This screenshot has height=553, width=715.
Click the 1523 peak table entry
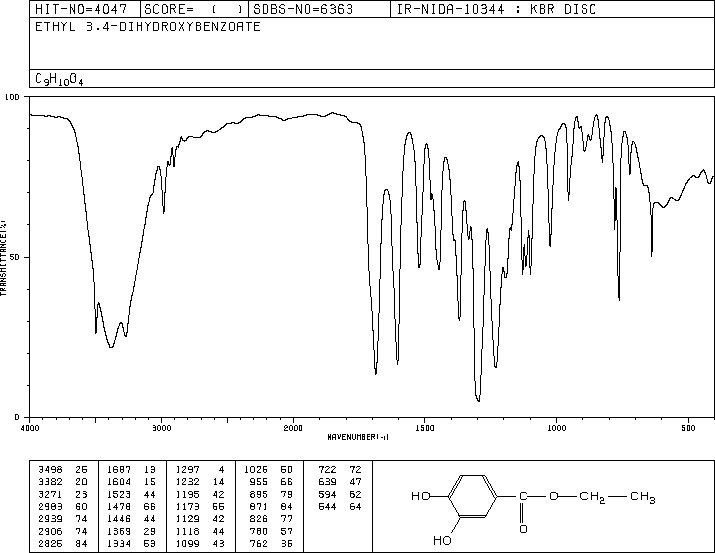click(119, 494)
